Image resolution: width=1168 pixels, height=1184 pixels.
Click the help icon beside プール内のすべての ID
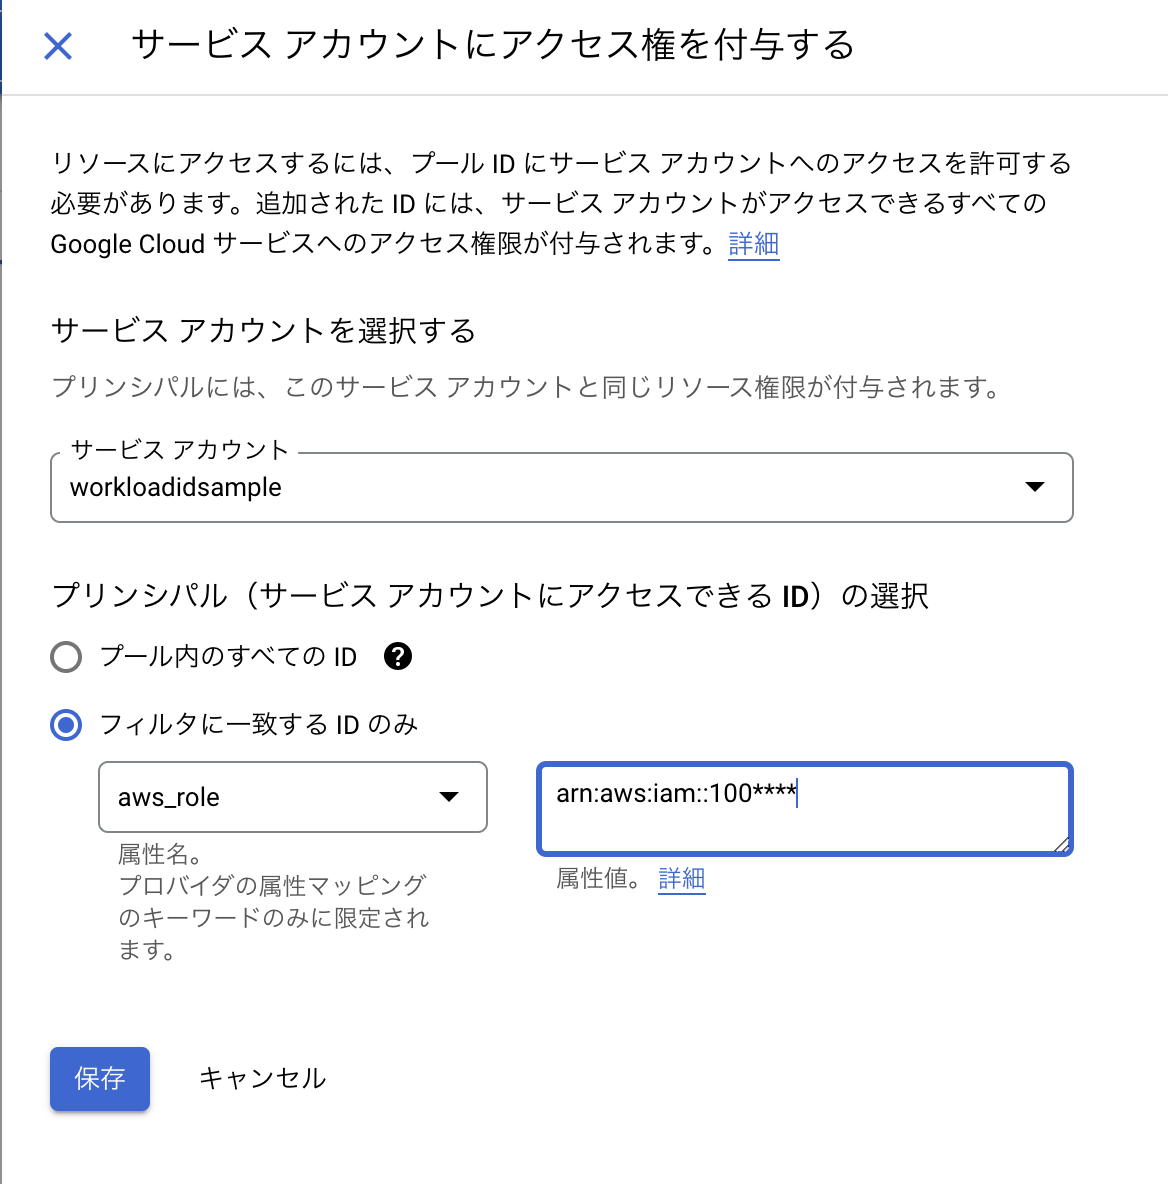(x=397, y=656)
